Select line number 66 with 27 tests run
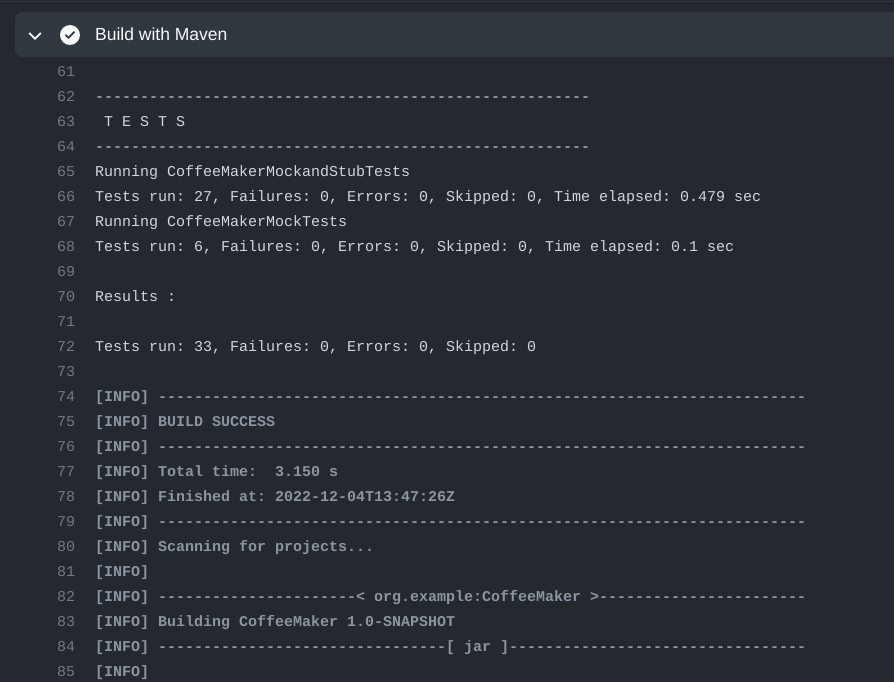Image resolution: width=894 pixels, height=682 pixels. (66, 196)
